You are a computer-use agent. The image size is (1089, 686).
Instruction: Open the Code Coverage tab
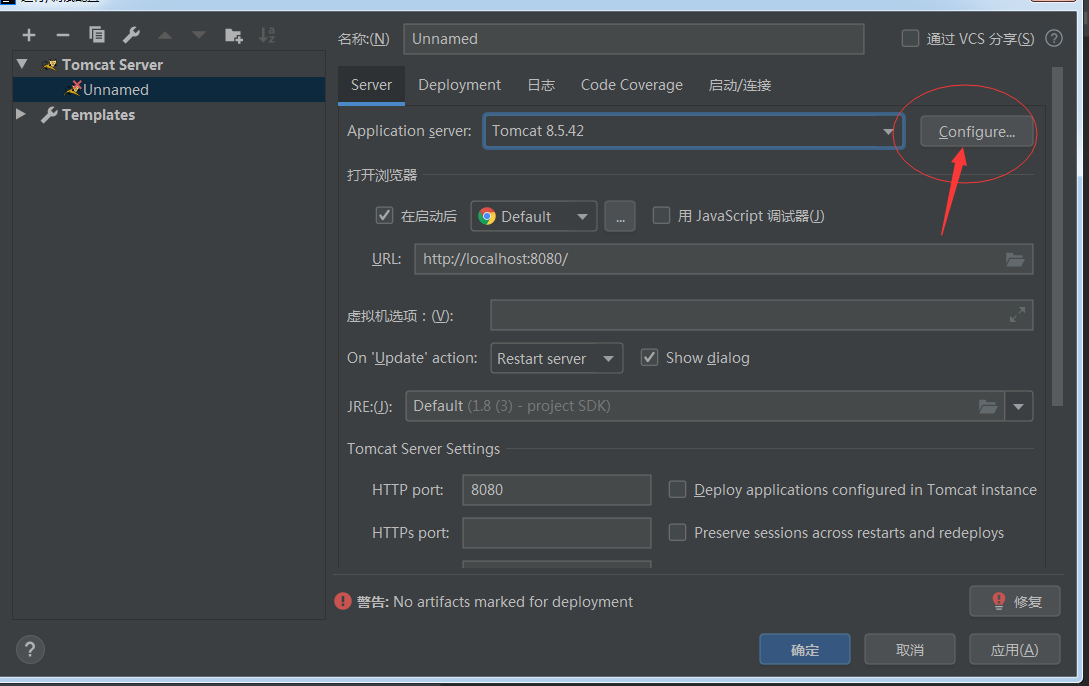tap(631, 85)
